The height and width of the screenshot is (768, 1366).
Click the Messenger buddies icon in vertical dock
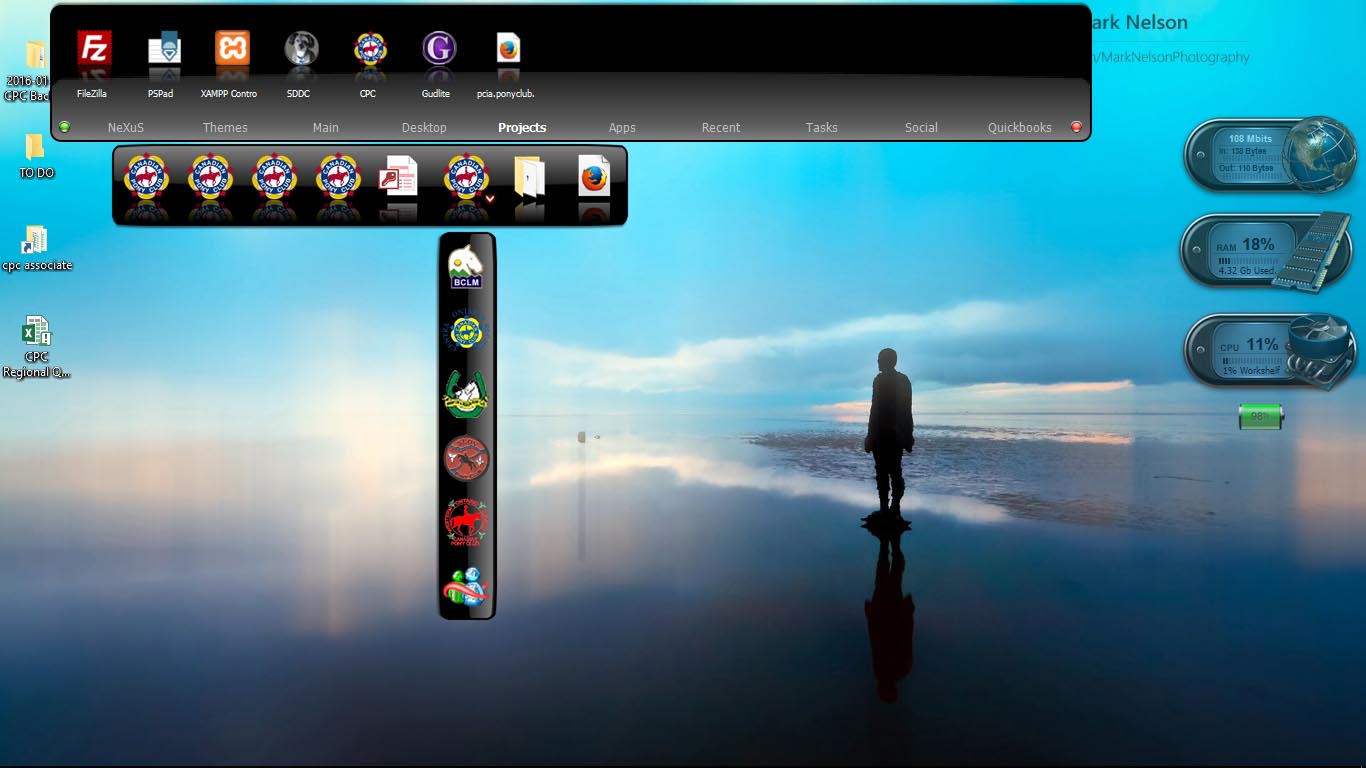466,587
